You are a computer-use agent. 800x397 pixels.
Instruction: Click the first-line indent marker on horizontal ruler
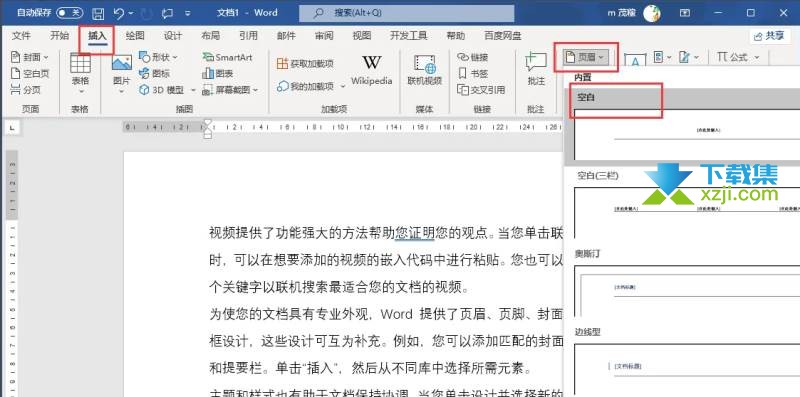click(207, 123)
